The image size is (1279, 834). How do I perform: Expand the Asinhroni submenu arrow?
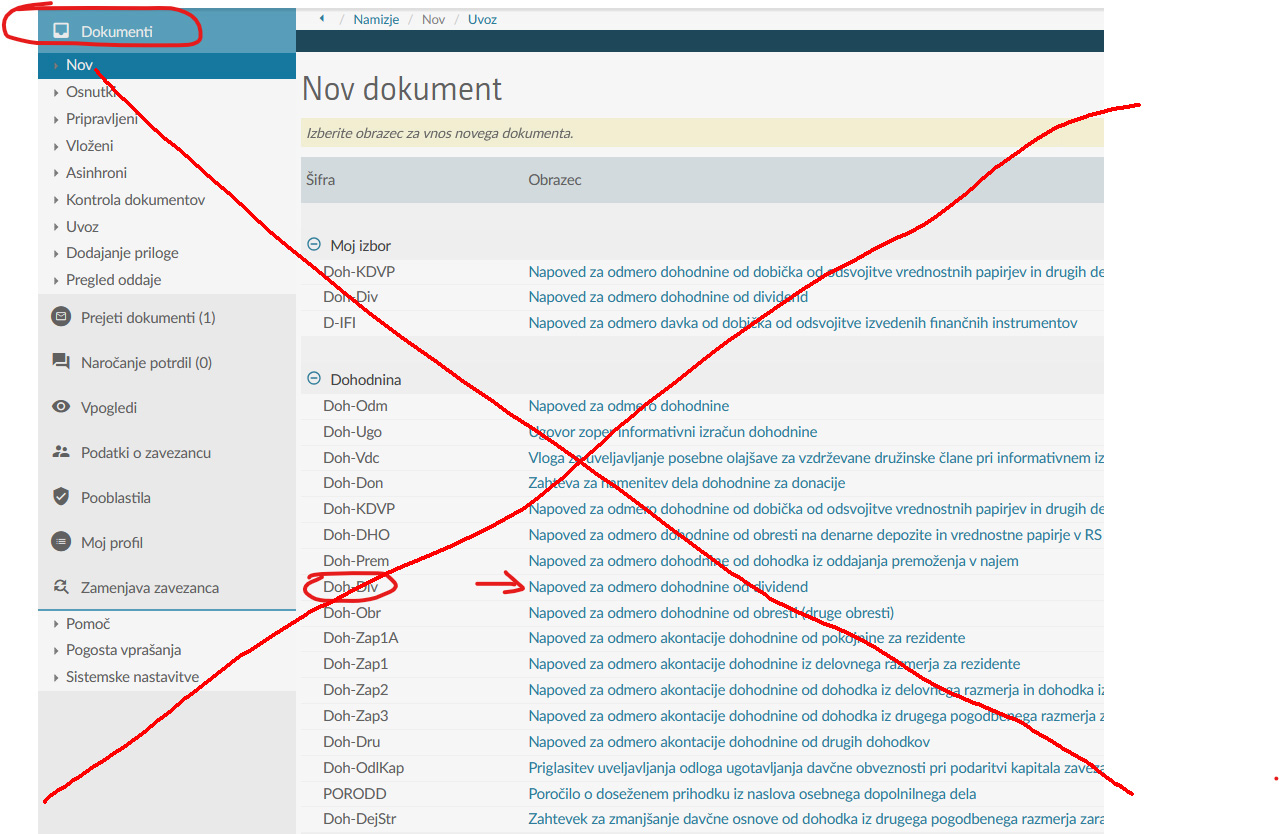tap(56, 173)
